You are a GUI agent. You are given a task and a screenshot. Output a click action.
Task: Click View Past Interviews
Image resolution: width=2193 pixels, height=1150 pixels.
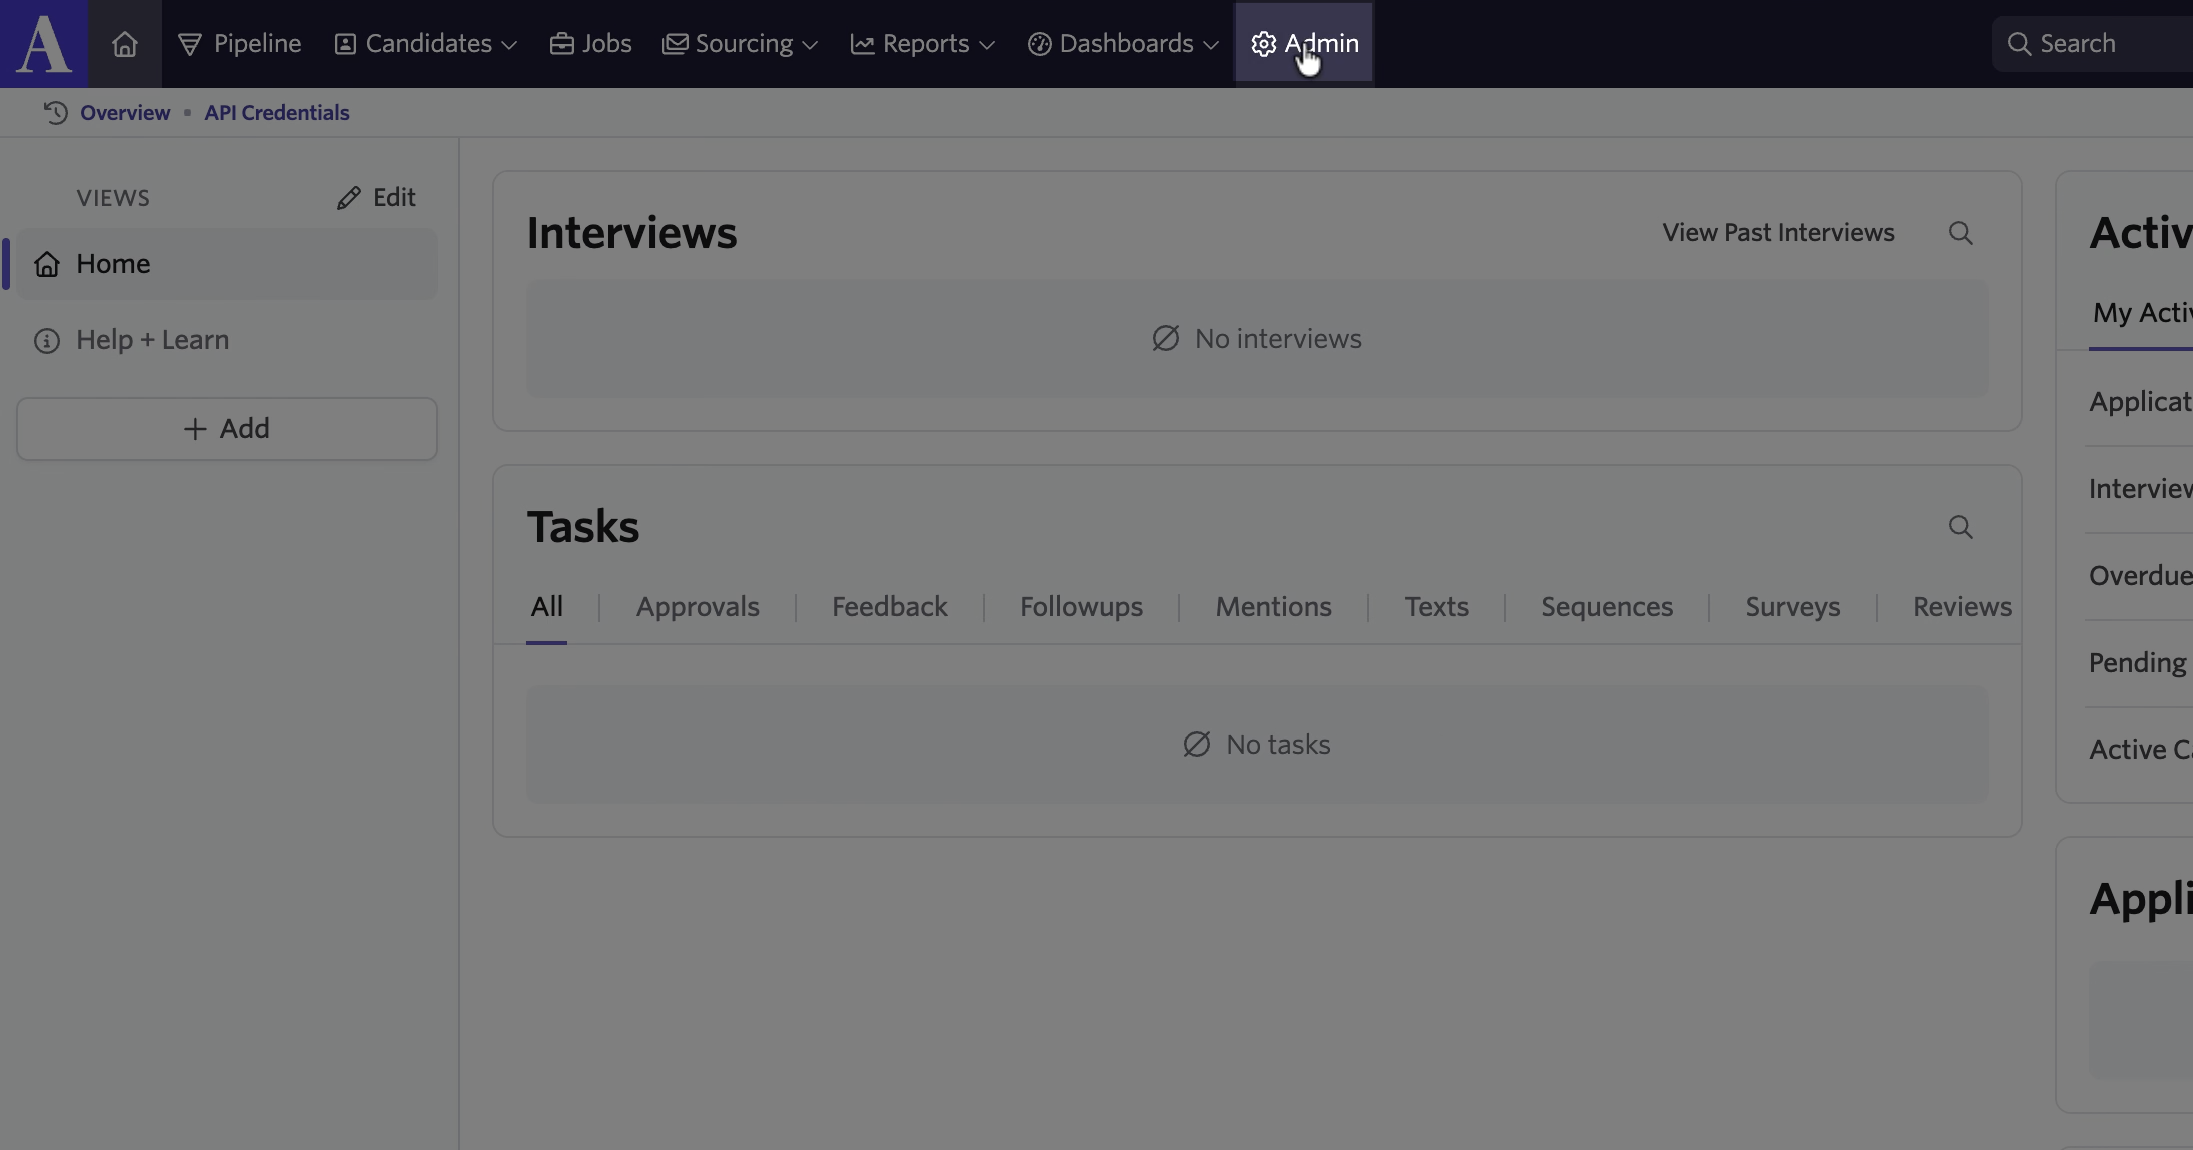point(1778,233)
